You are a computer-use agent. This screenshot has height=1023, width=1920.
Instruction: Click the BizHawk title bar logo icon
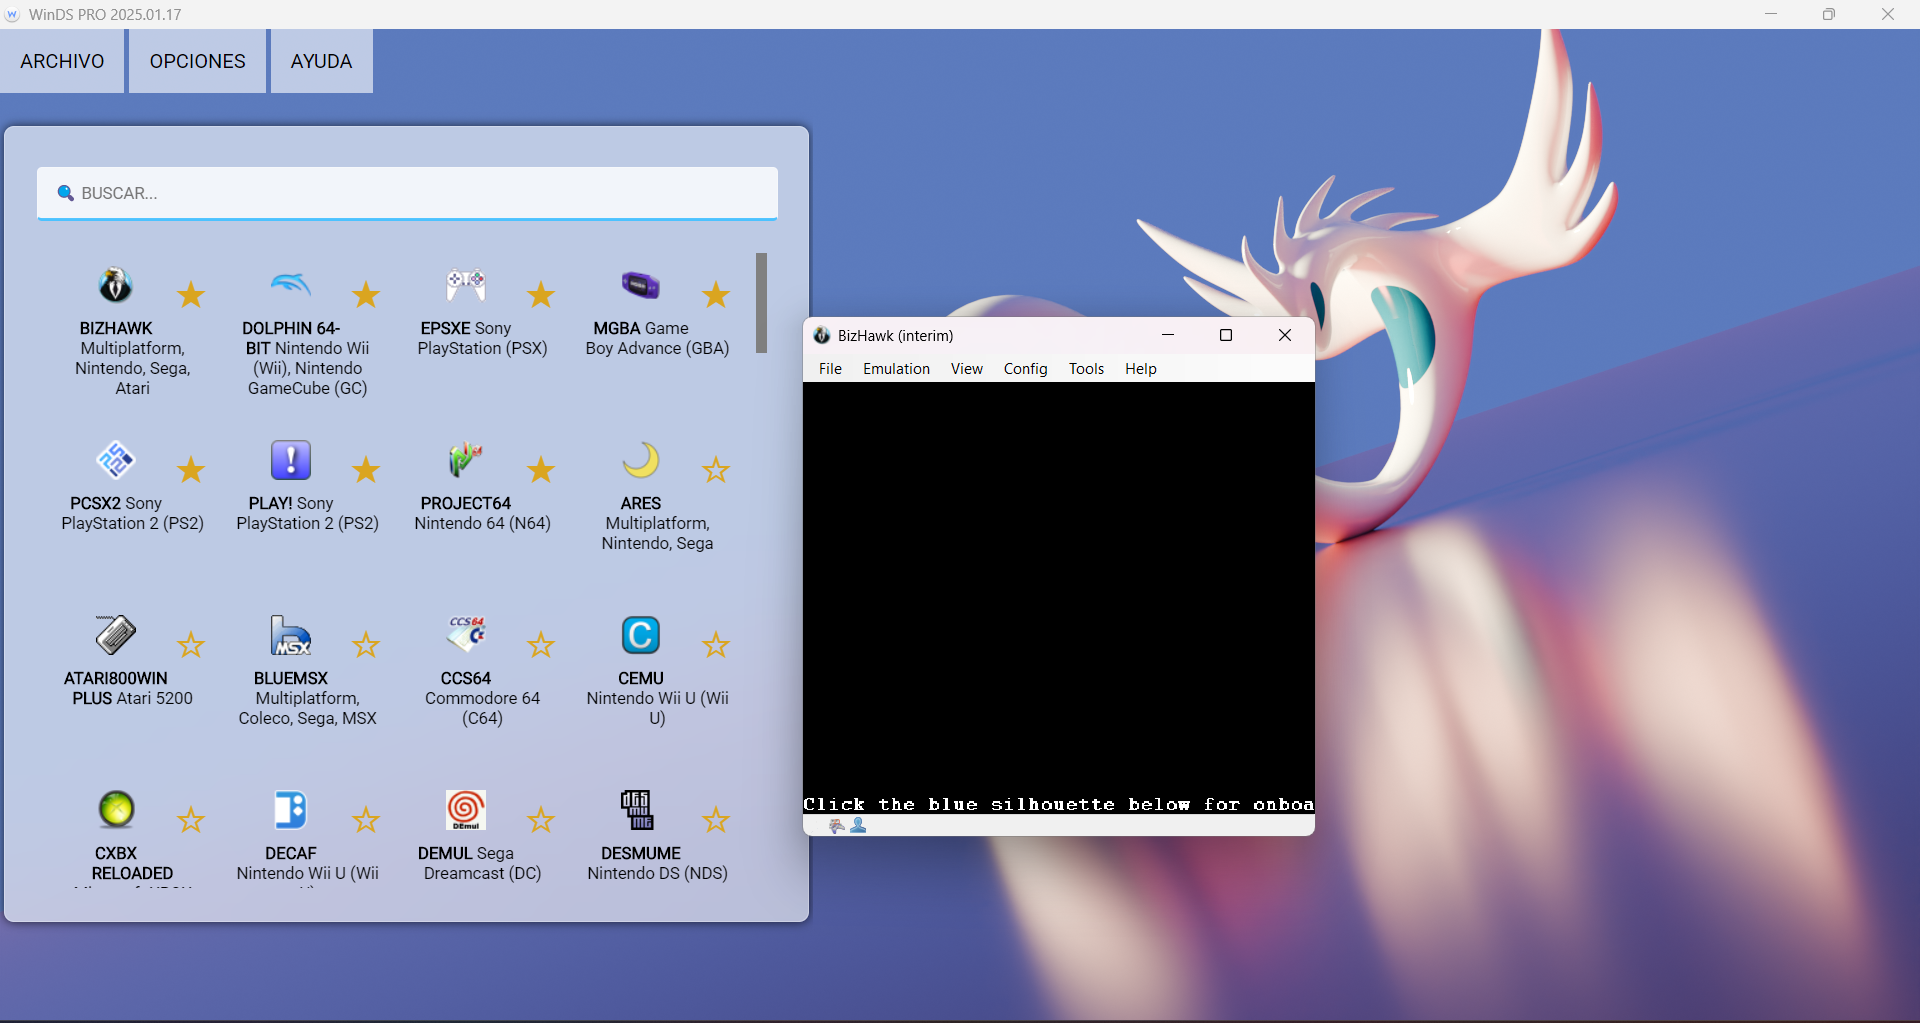coord(822,335)
